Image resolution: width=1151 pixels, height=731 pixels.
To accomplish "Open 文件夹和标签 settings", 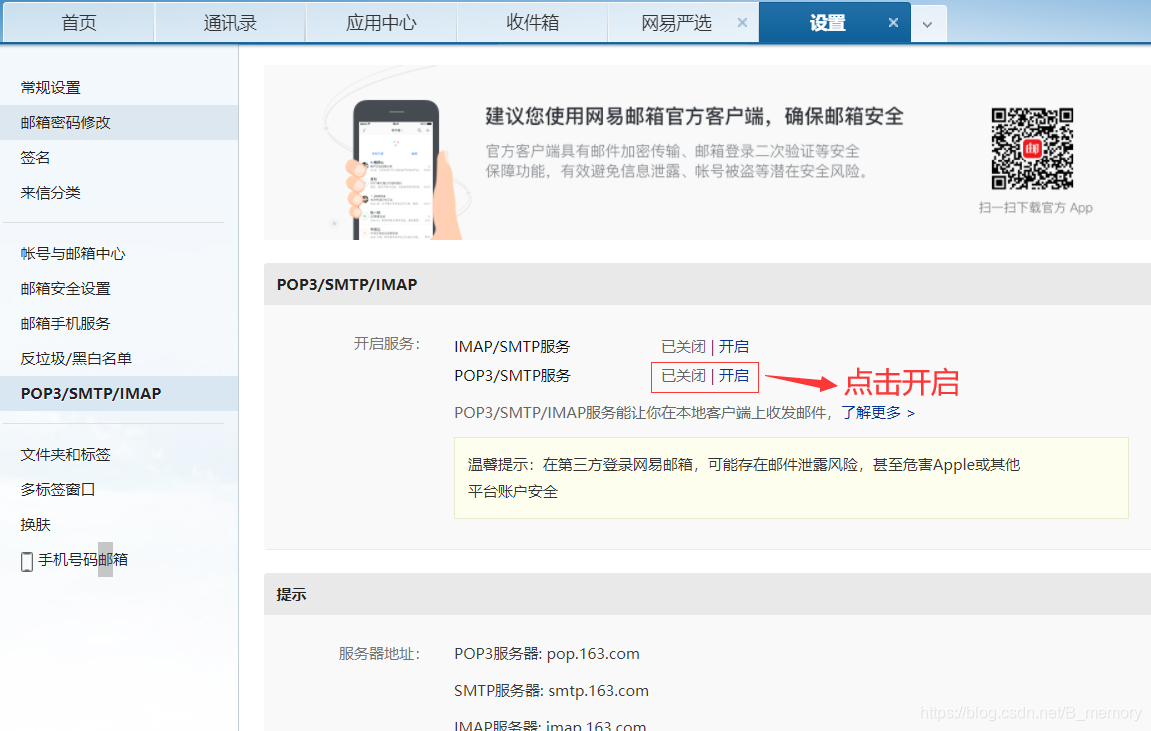I will pyautogui.click(x=65, y=455).
